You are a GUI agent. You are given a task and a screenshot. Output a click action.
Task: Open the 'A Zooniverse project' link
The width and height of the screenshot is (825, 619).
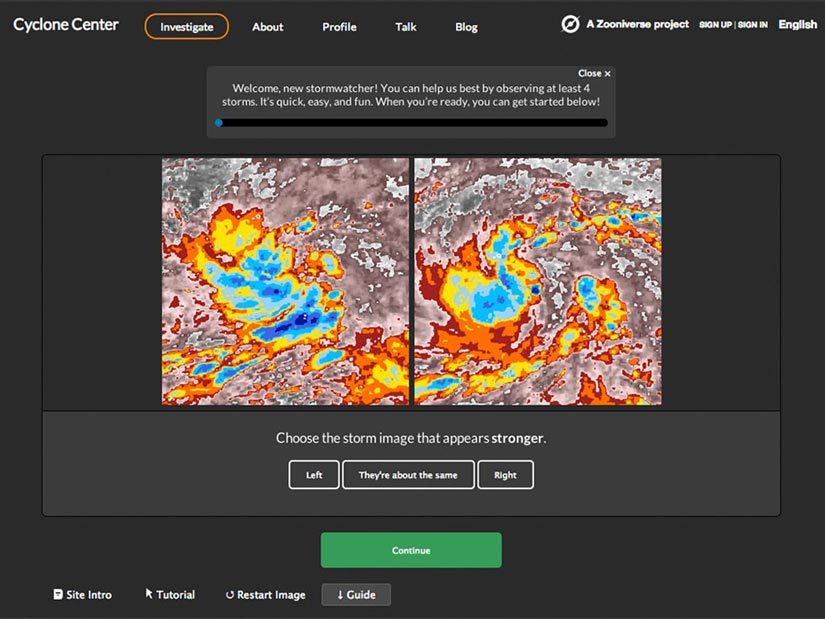[637, 24]
